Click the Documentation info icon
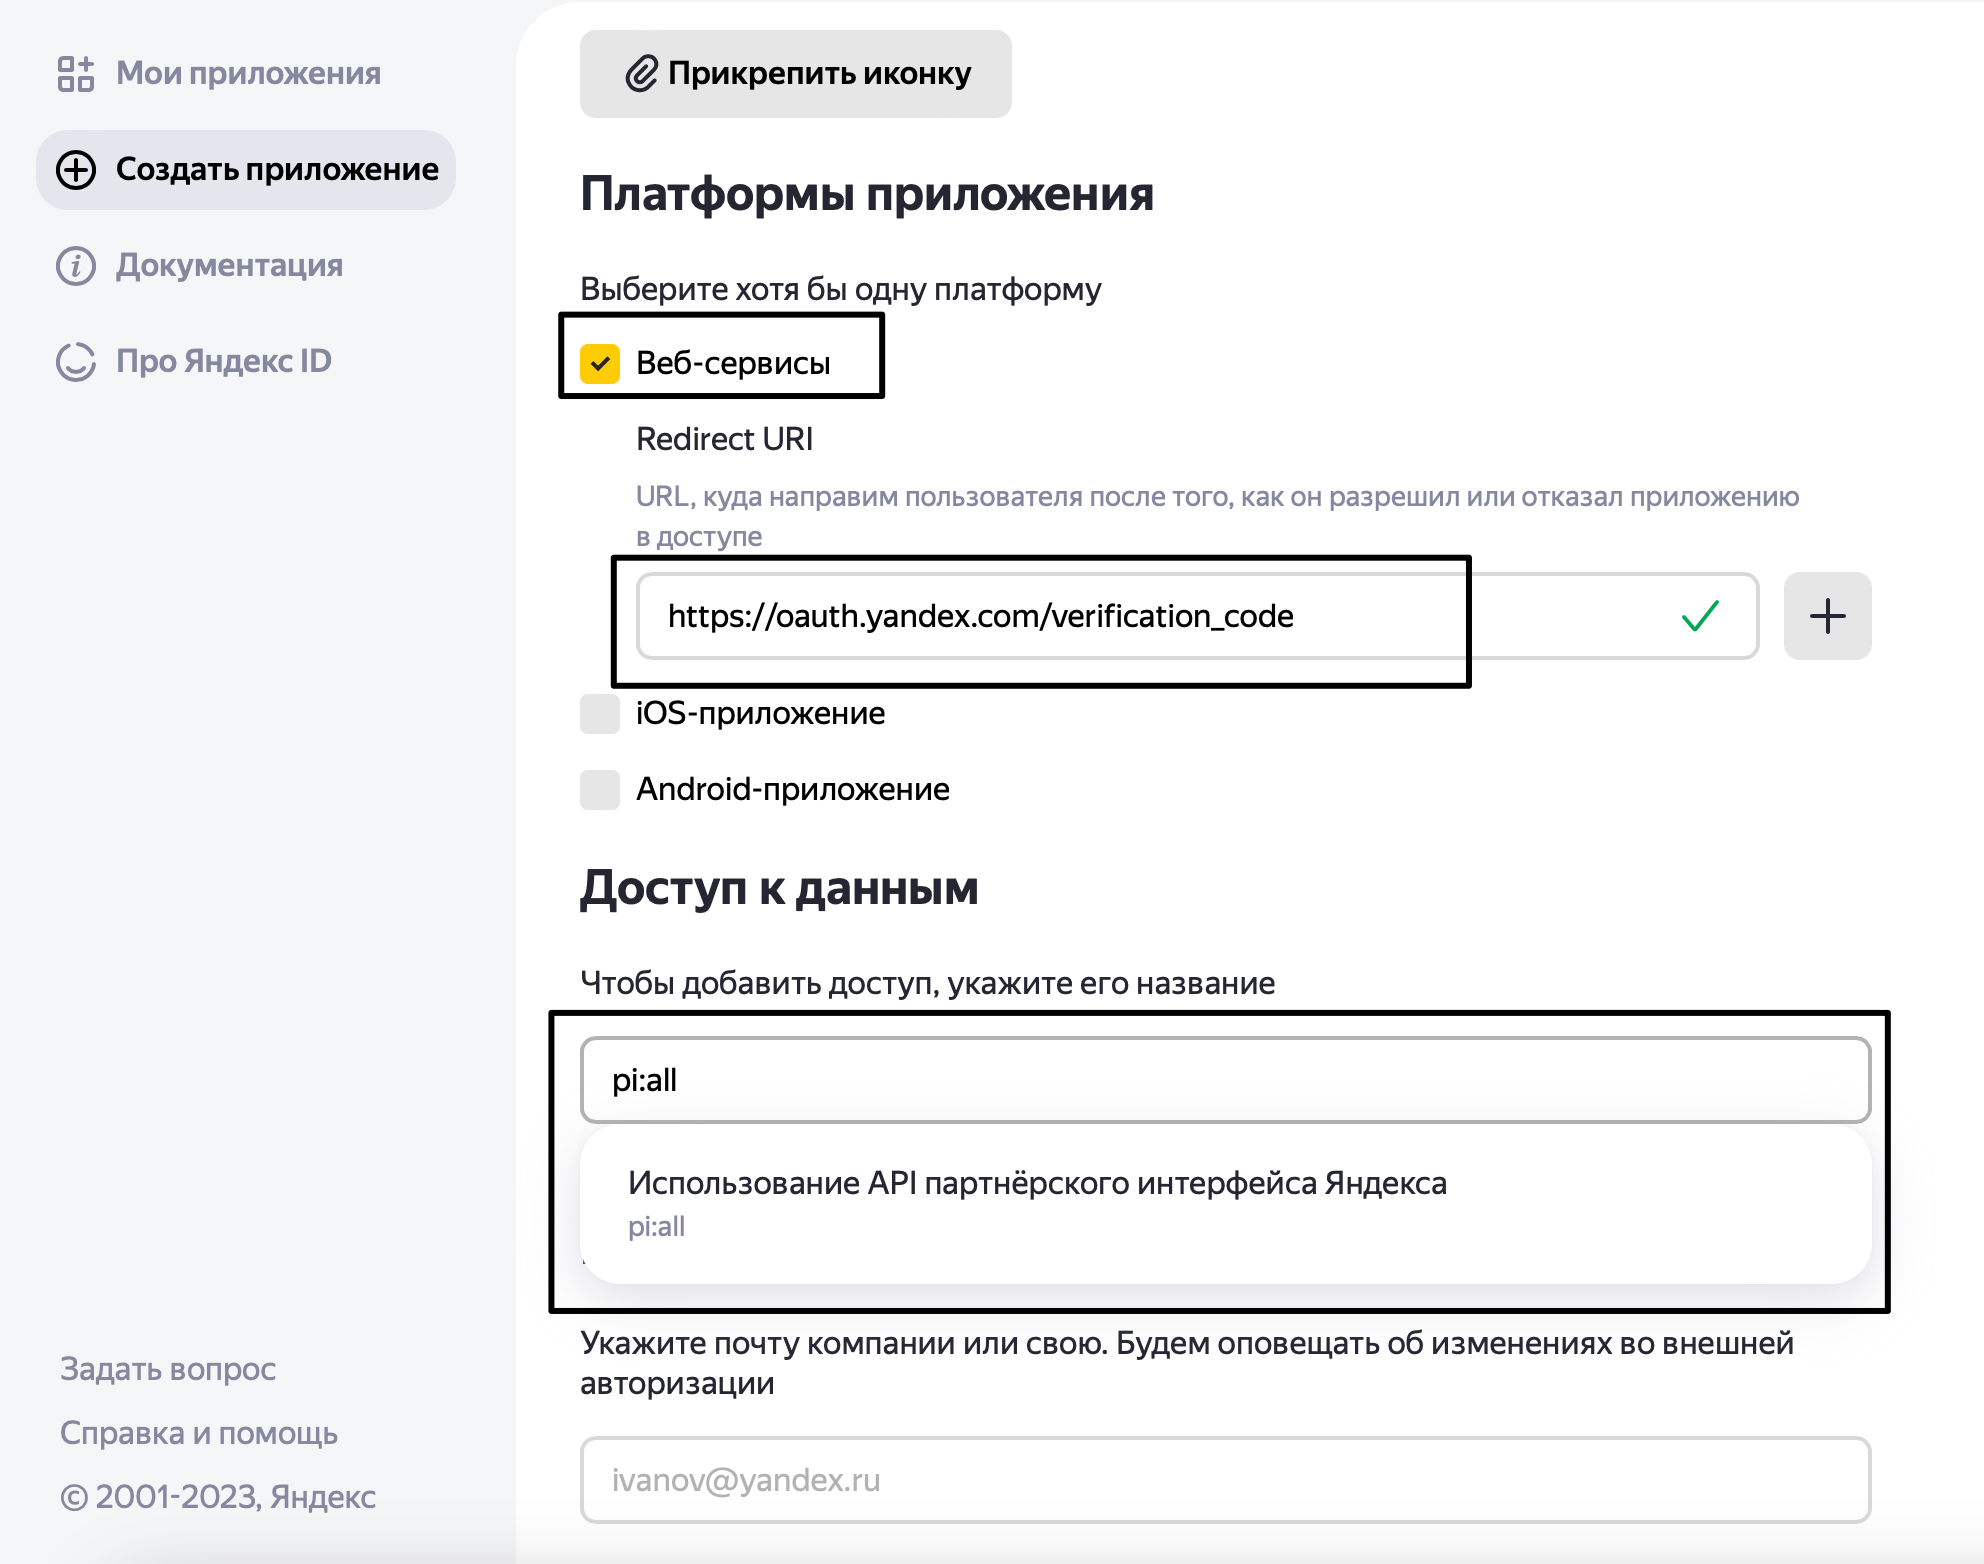 click(76, 265)
